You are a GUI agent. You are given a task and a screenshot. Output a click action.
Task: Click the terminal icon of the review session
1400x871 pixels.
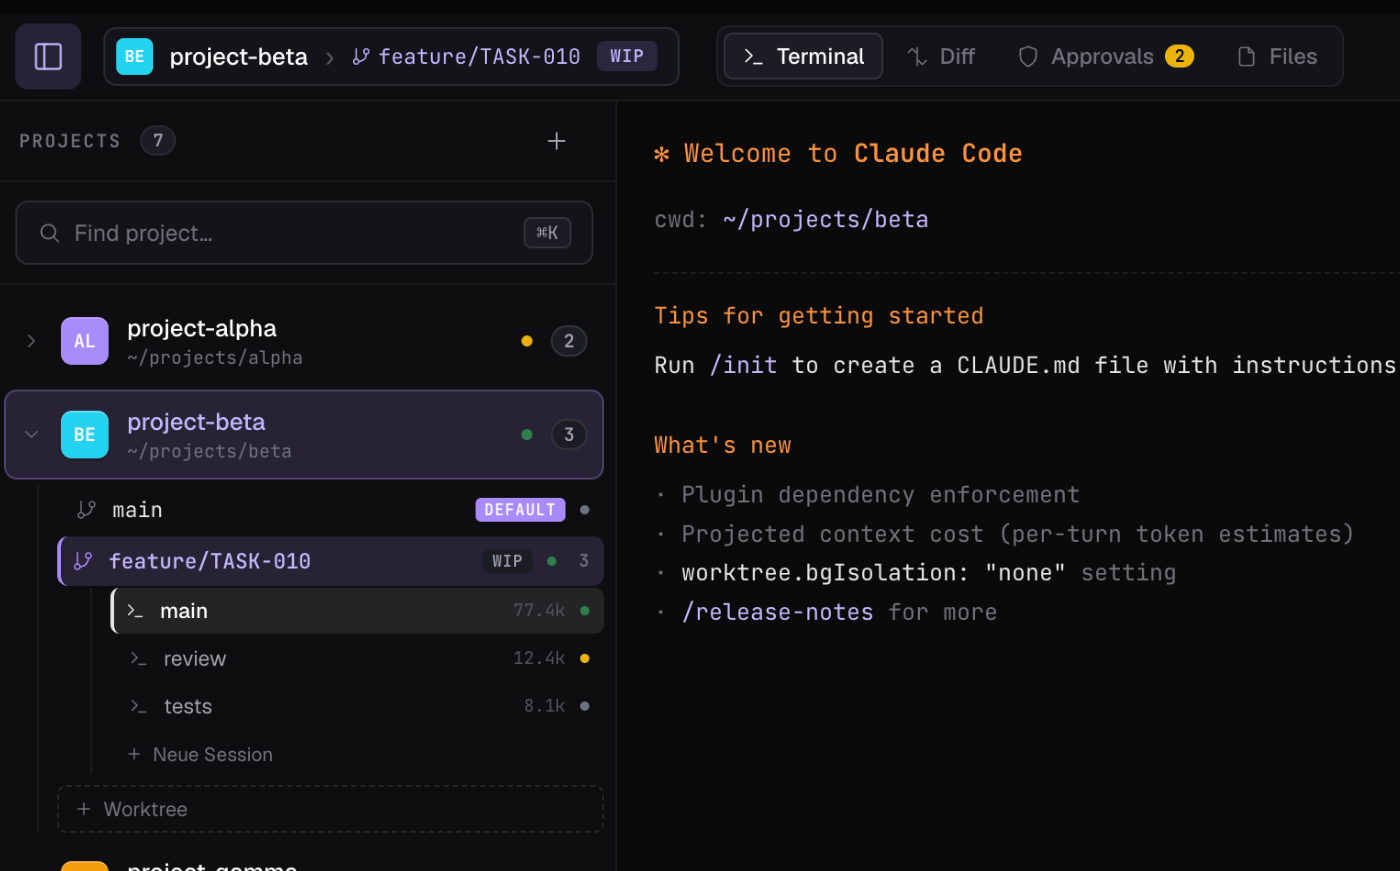(x=139, y=659)
